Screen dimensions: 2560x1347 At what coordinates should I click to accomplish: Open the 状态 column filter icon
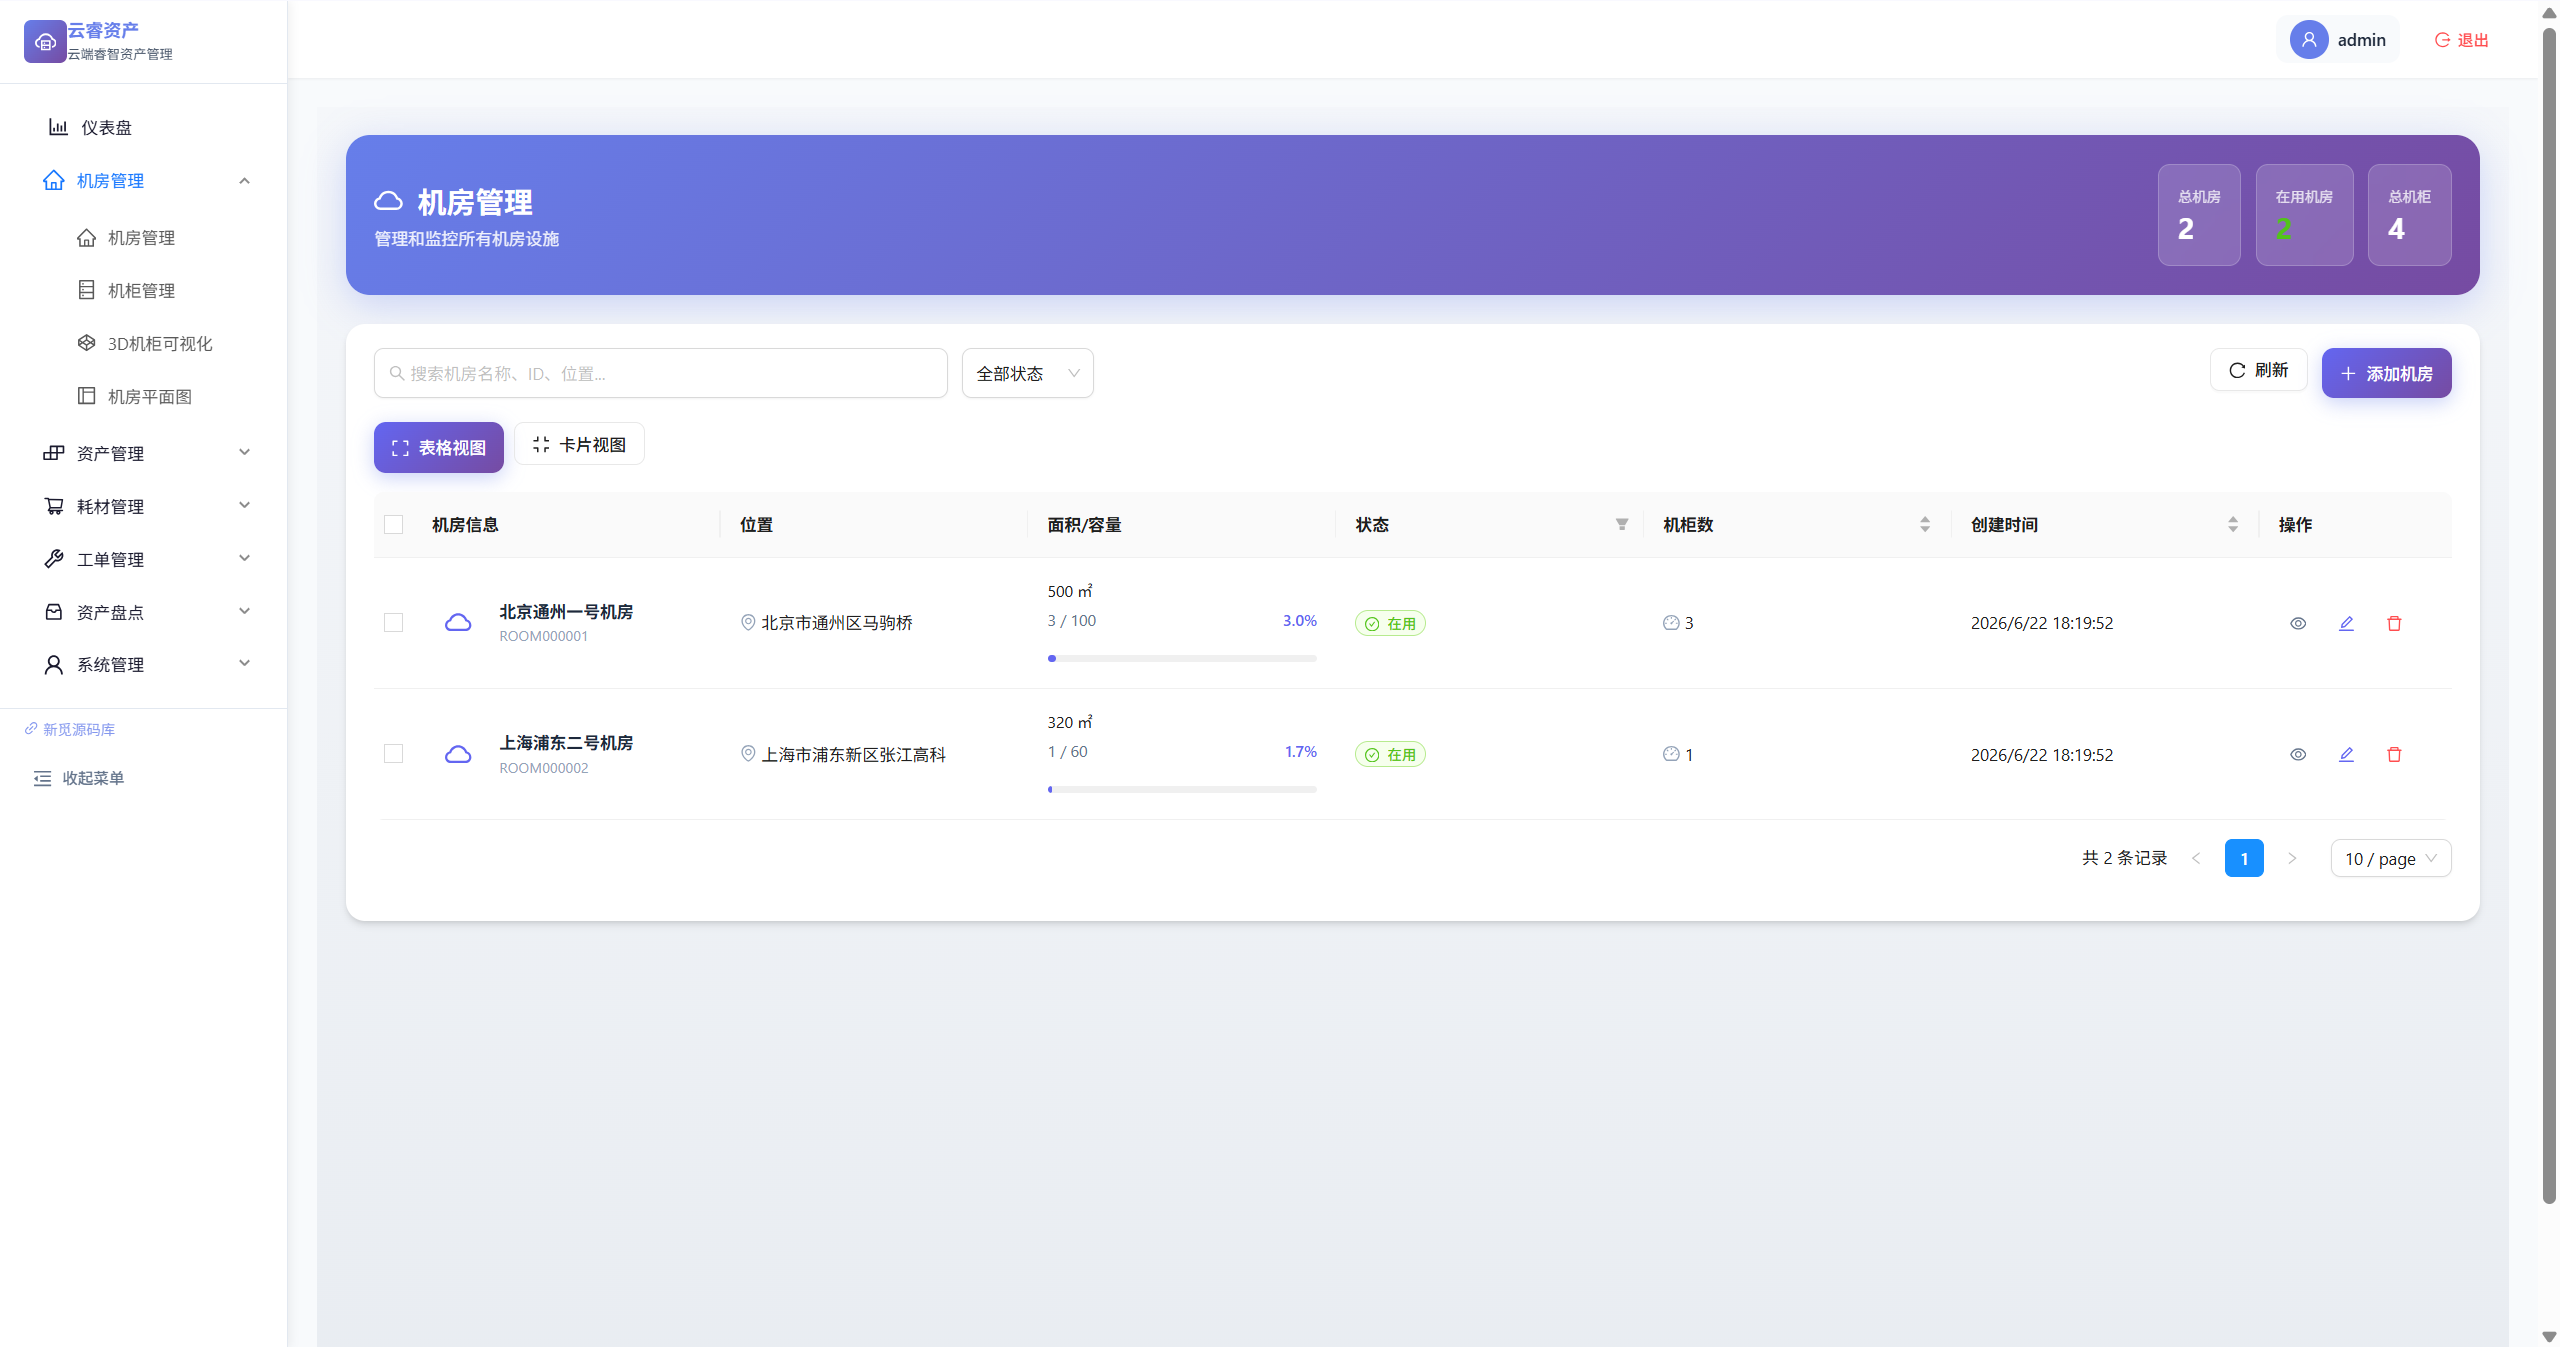pyautogui.click(x=1622, y=524)
